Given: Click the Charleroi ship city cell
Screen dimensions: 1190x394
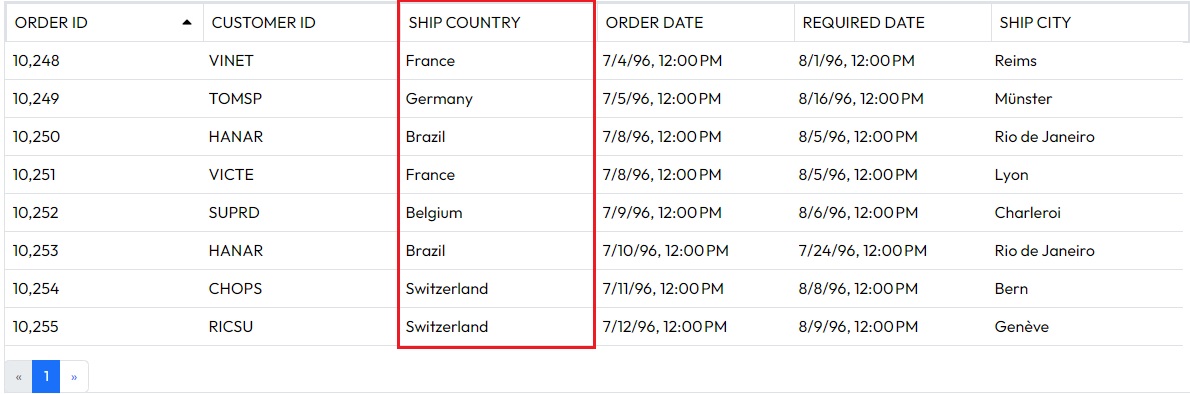Looking at the screenshot, I should coord(1087,213).
